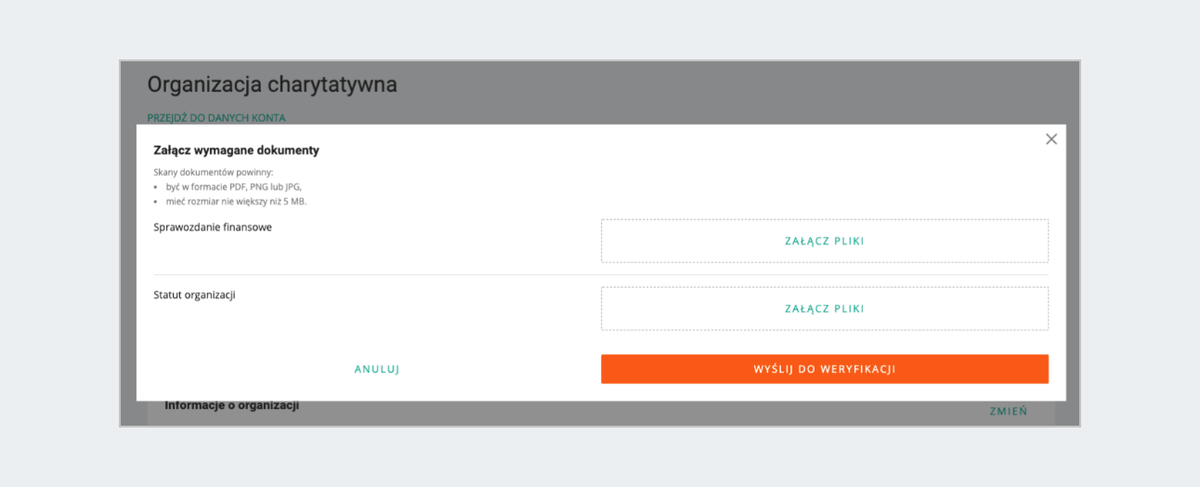Select the Statut organizacji label

pyautogui.click(x=194, y=295)
